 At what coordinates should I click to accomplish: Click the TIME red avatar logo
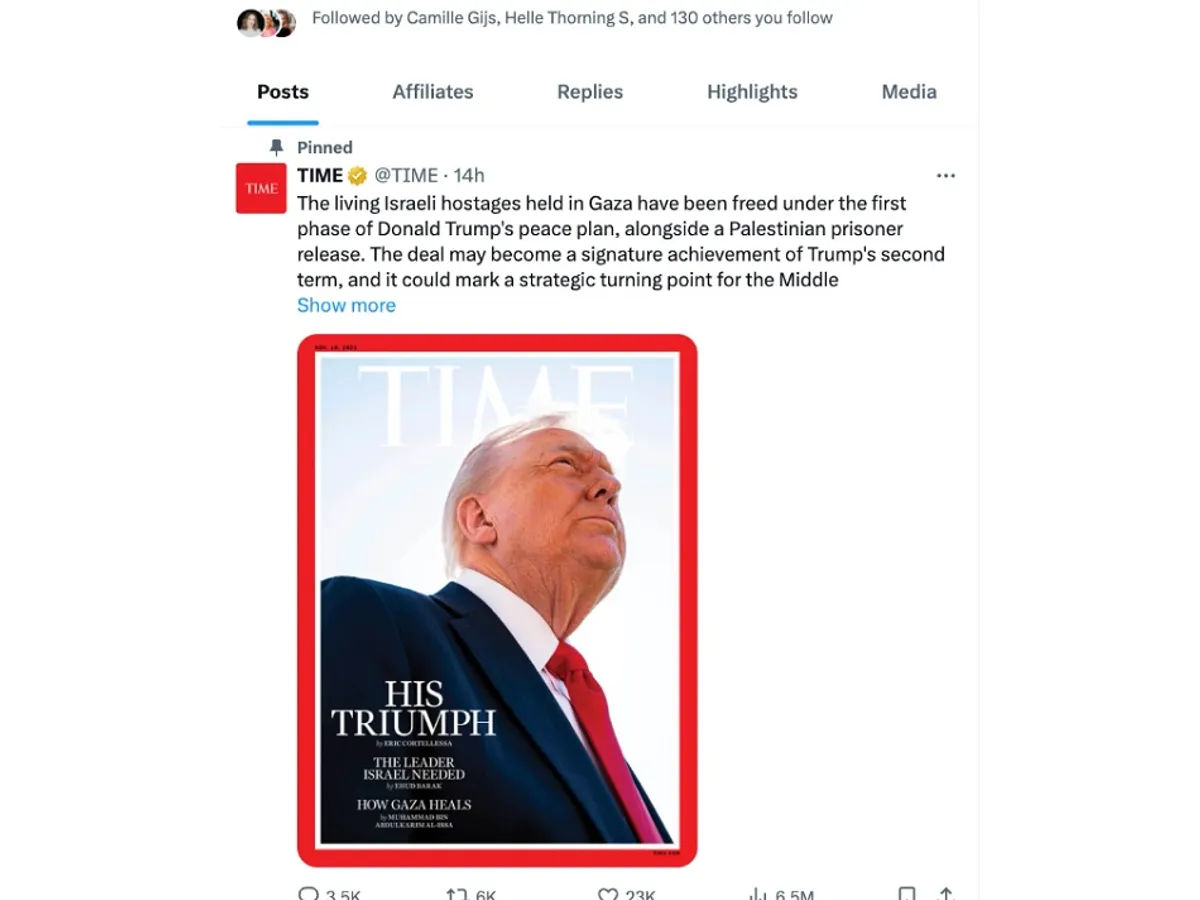tap(261, 188)
